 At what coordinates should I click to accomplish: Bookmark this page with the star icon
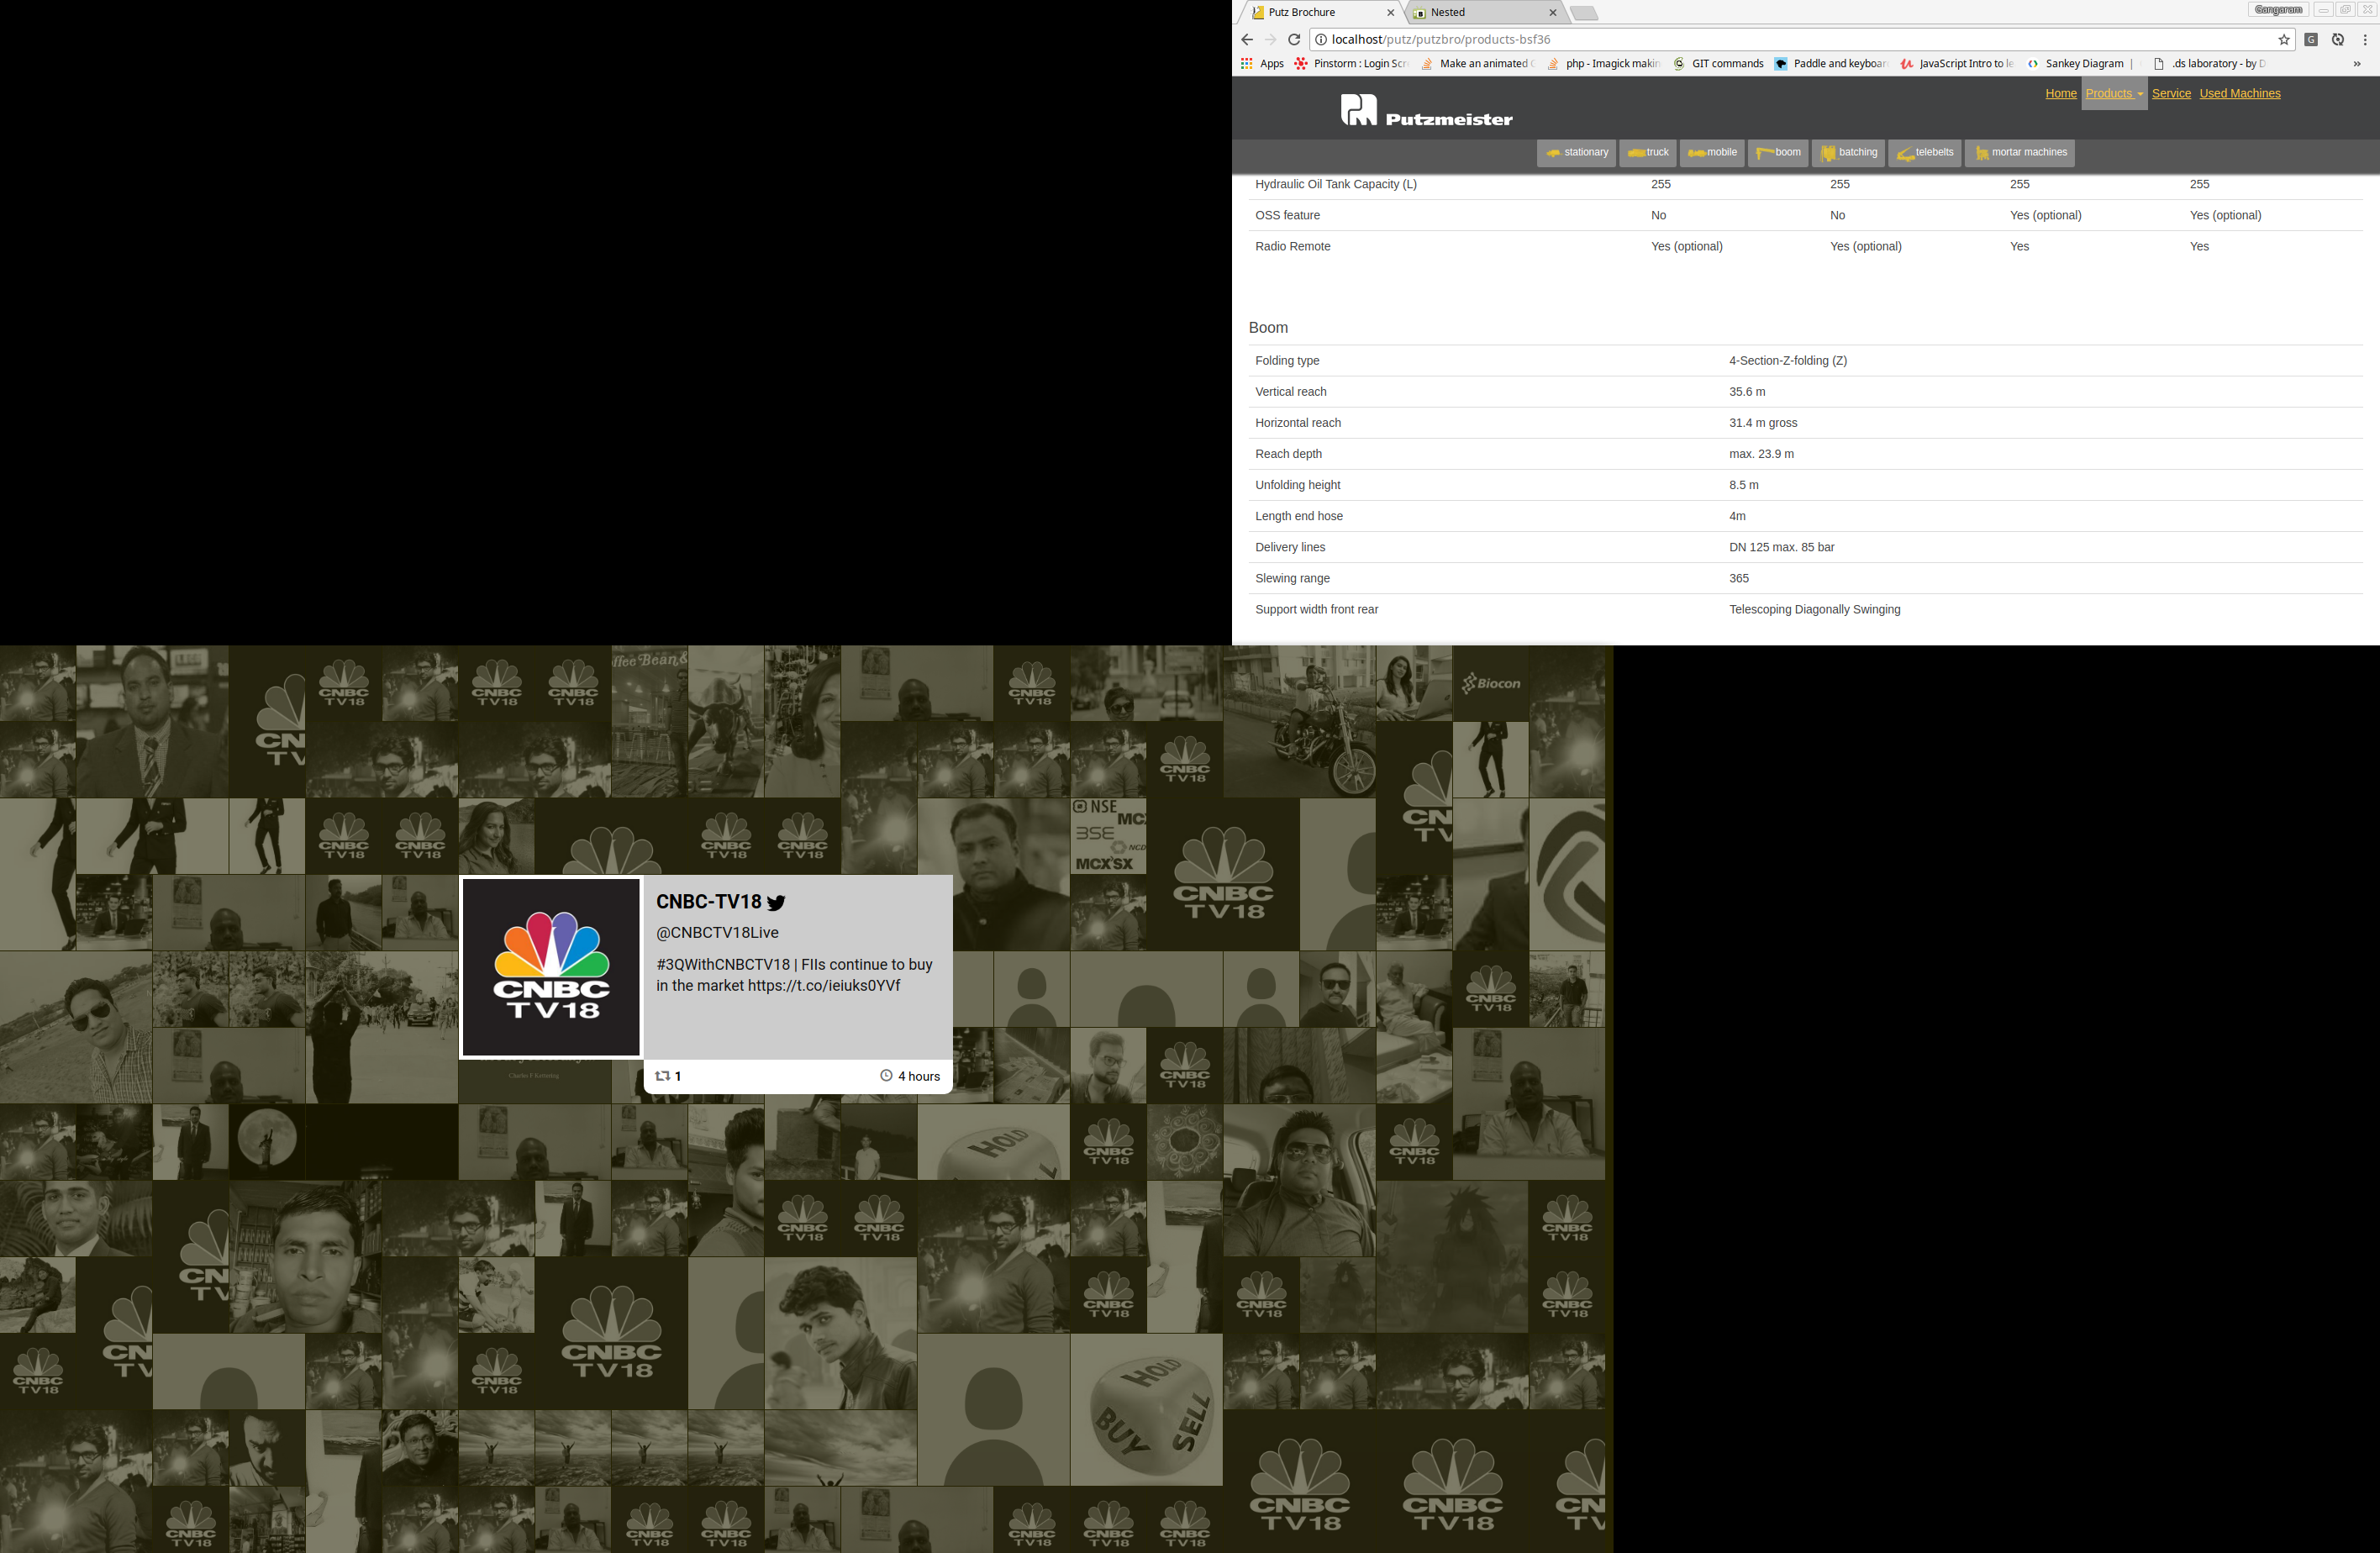click(x=2284, y=40)
